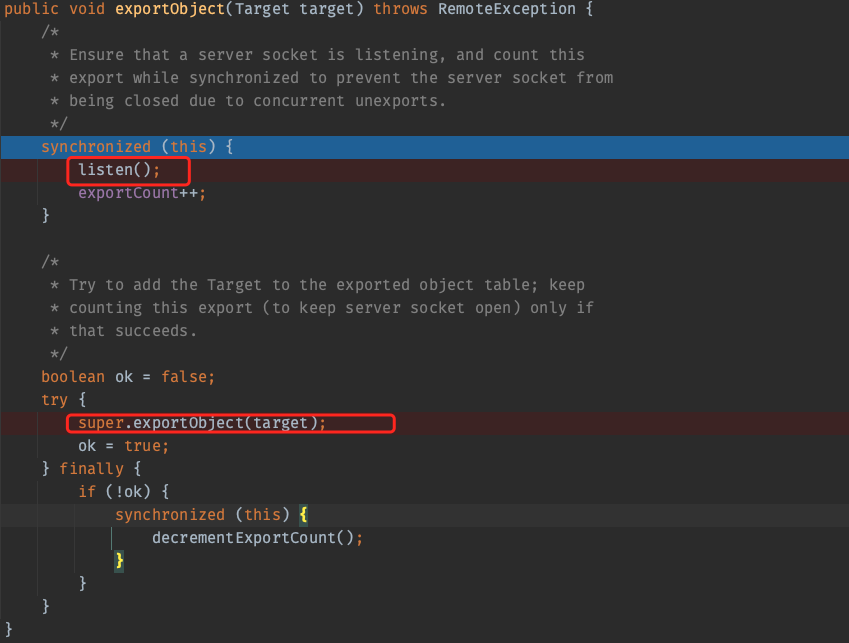Click the Target parameter type in signature

pos(265,9)
